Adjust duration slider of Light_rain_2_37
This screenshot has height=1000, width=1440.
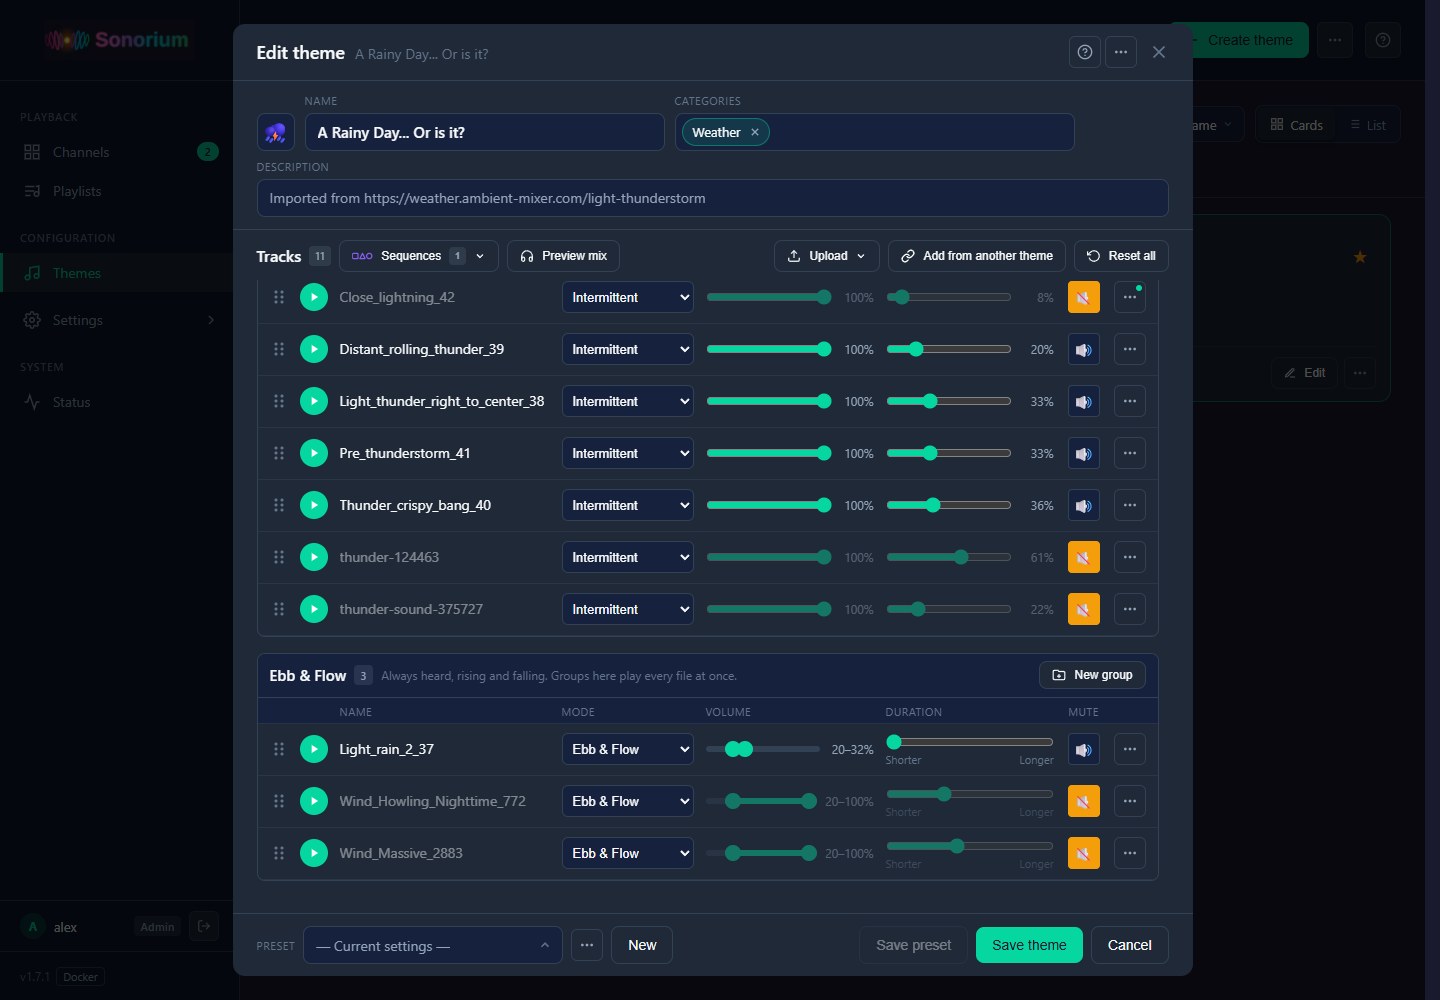point(969,742)
